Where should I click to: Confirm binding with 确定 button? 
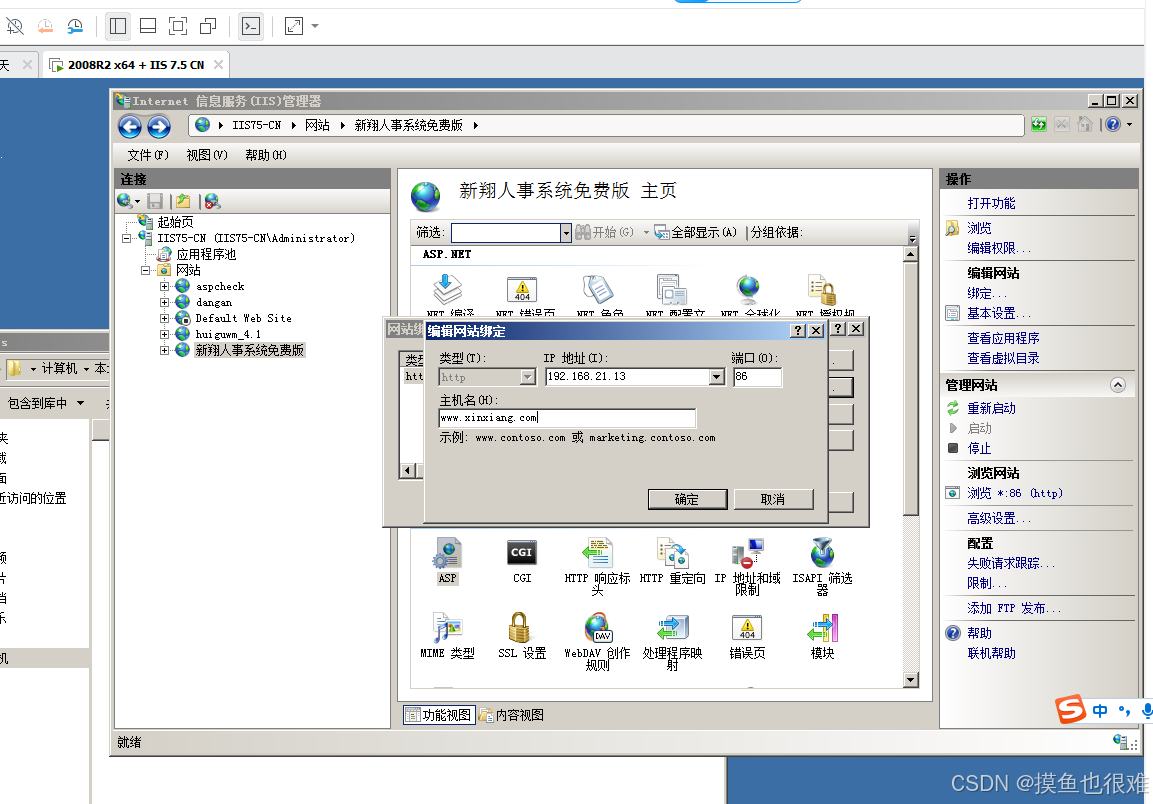tap(687, 499)
